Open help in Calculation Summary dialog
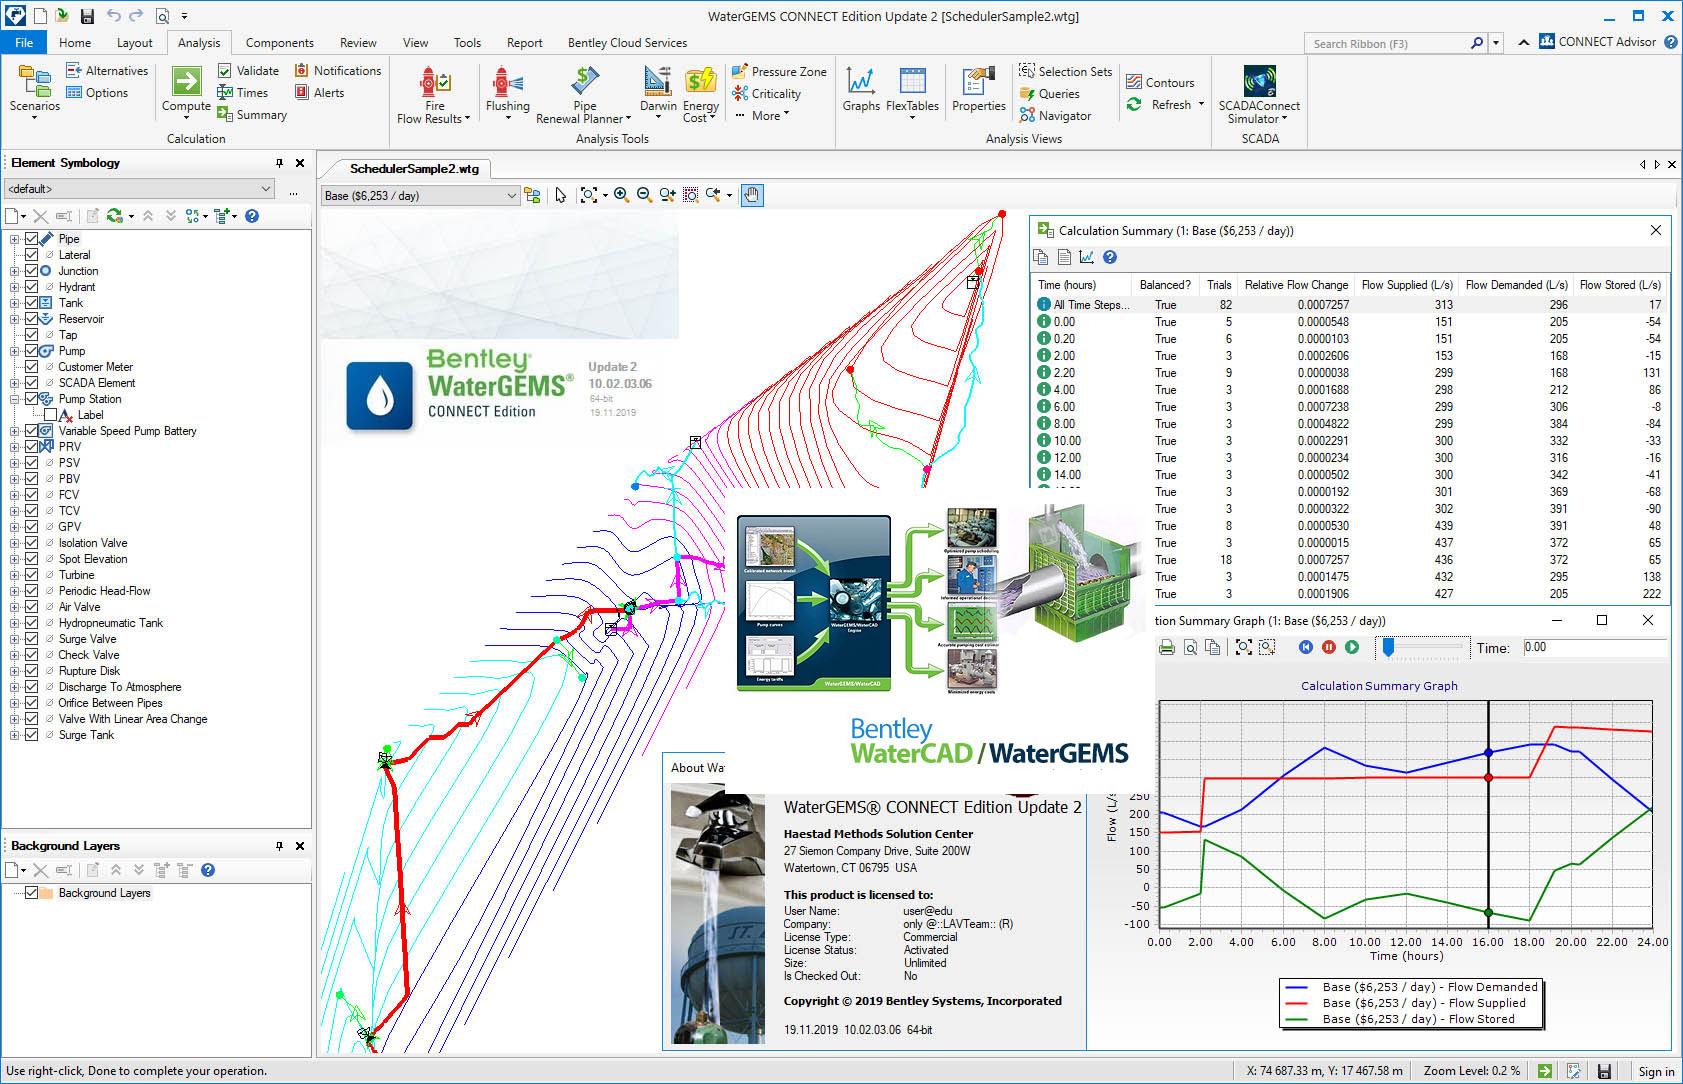 (1110, 257)
